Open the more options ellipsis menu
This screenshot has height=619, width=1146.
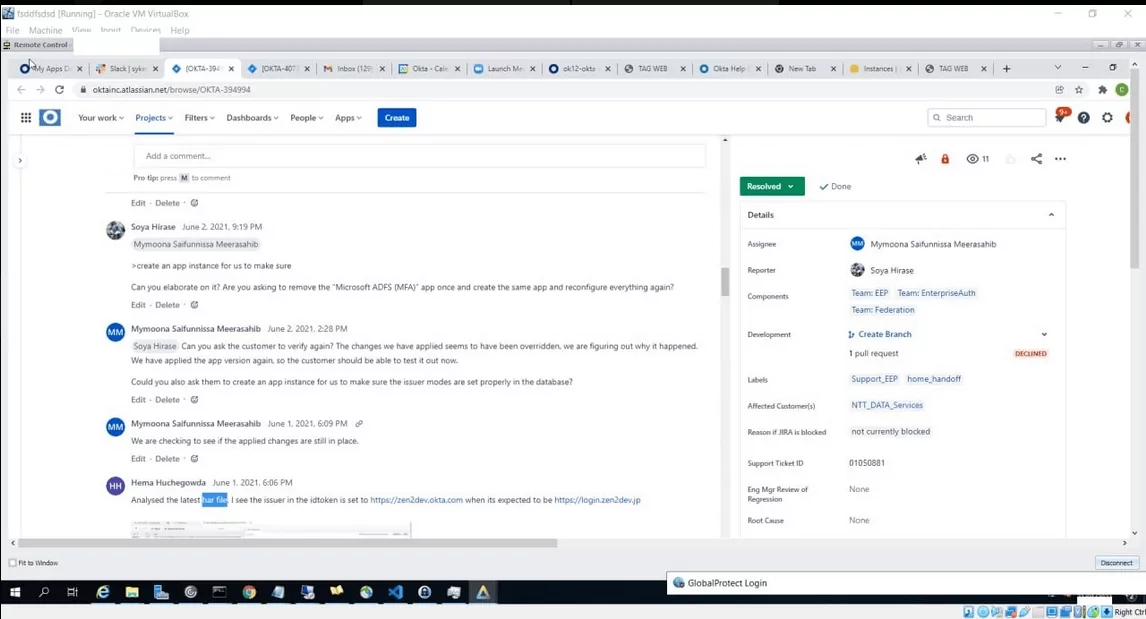pos(1060,158)
